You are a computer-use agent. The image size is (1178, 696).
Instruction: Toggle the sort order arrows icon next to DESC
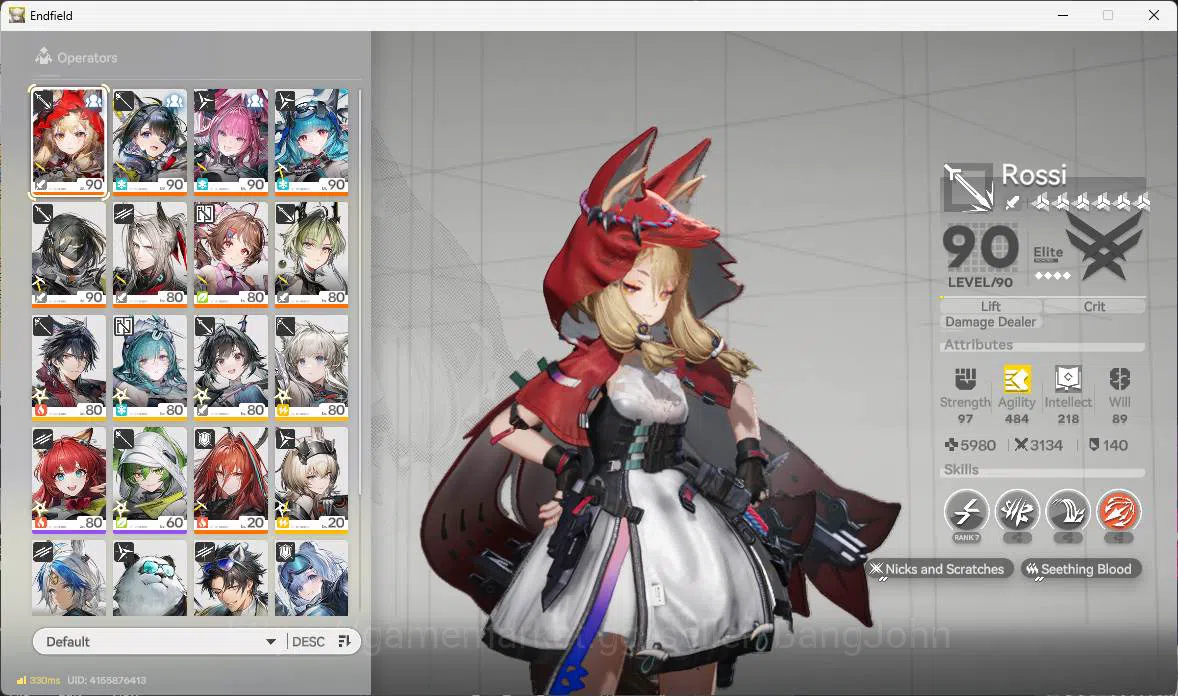(345, 641)
